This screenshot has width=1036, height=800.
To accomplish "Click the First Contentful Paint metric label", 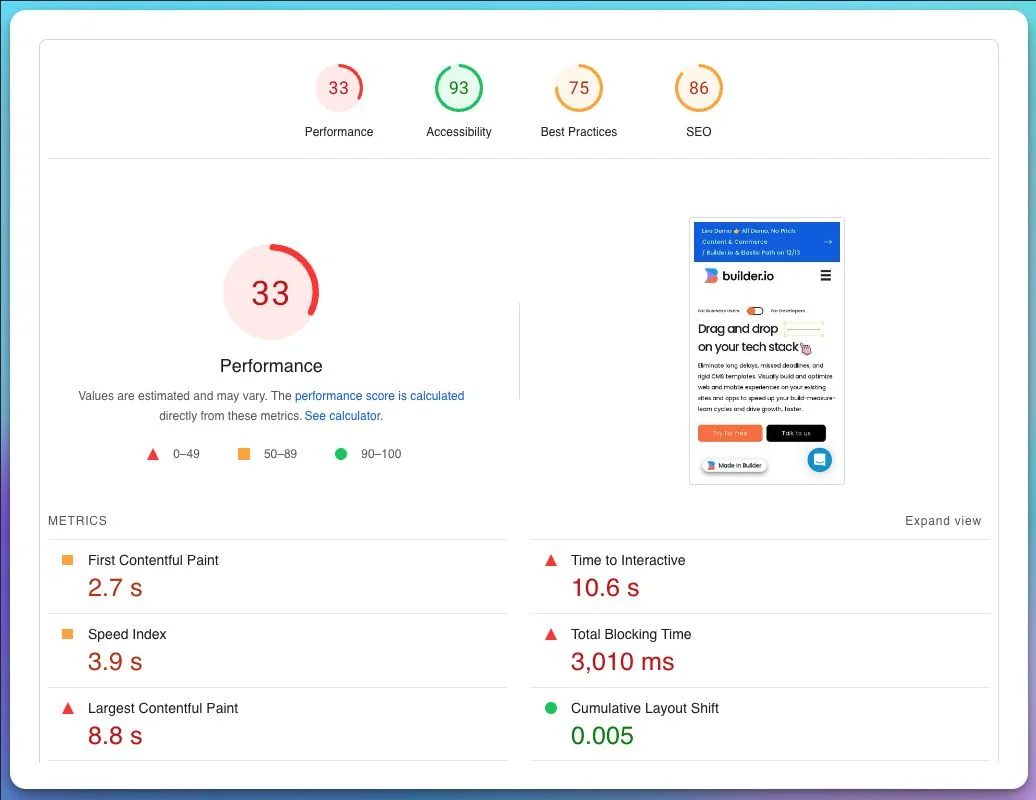I will coord(153,560).
